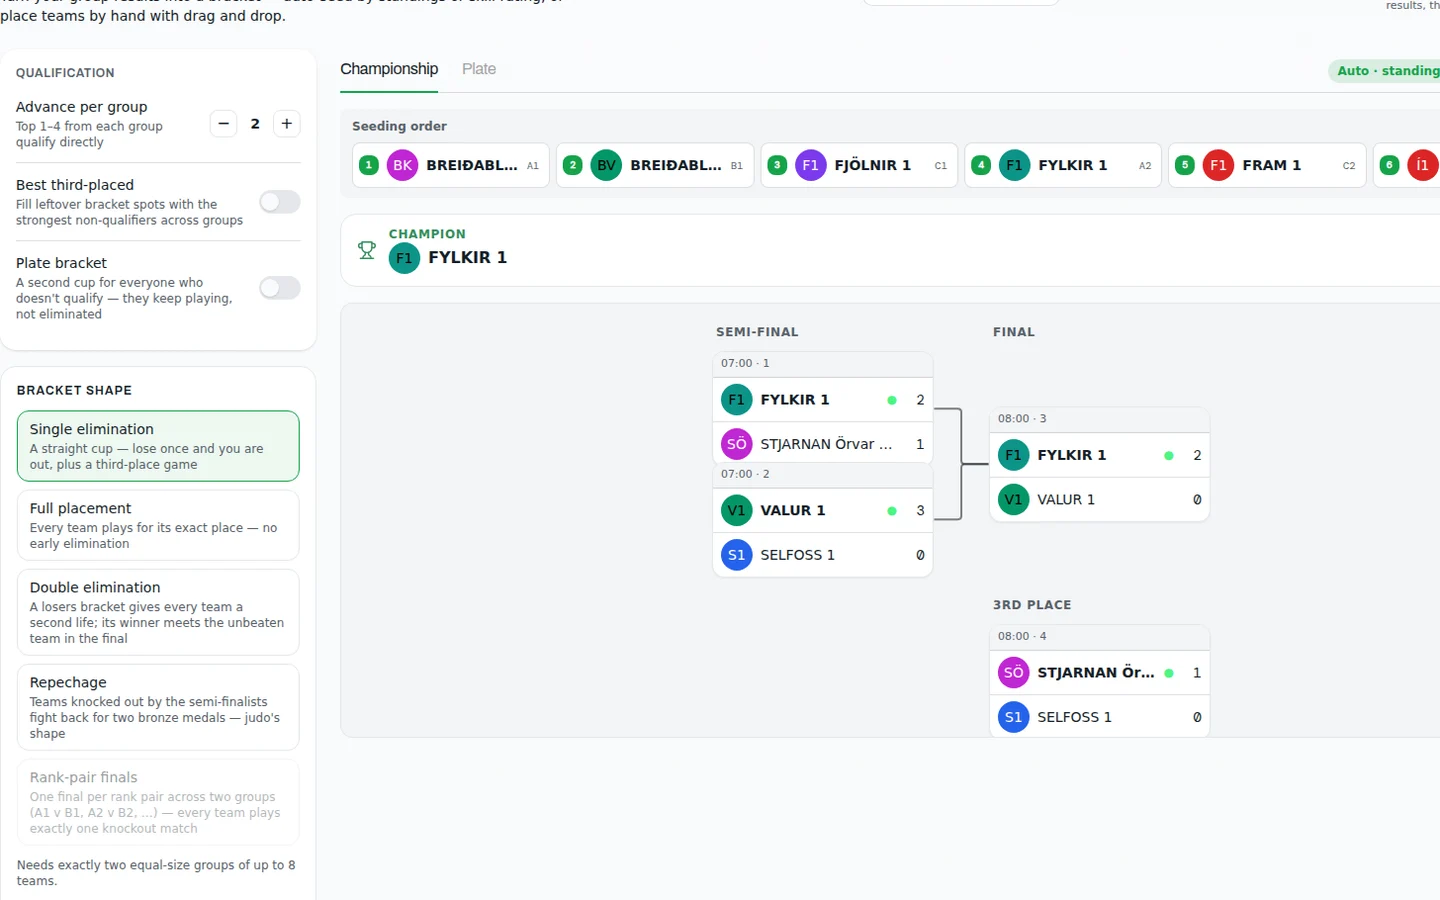Click the BV team avatar in seeding order
The width and height of the screenshot is (1440, 900).
click(607, 165)
